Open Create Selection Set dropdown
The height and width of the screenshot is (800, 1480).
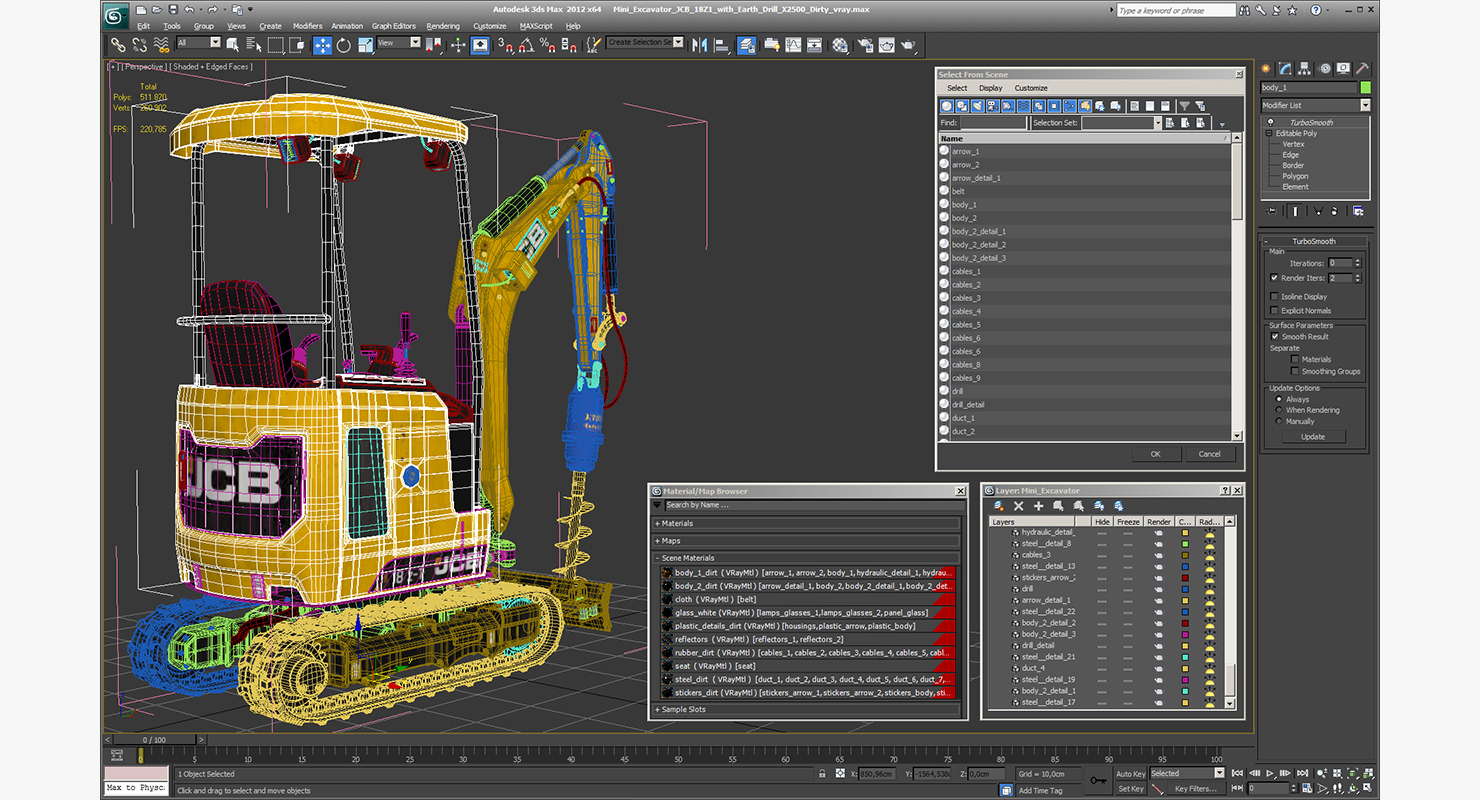point(645,43)
